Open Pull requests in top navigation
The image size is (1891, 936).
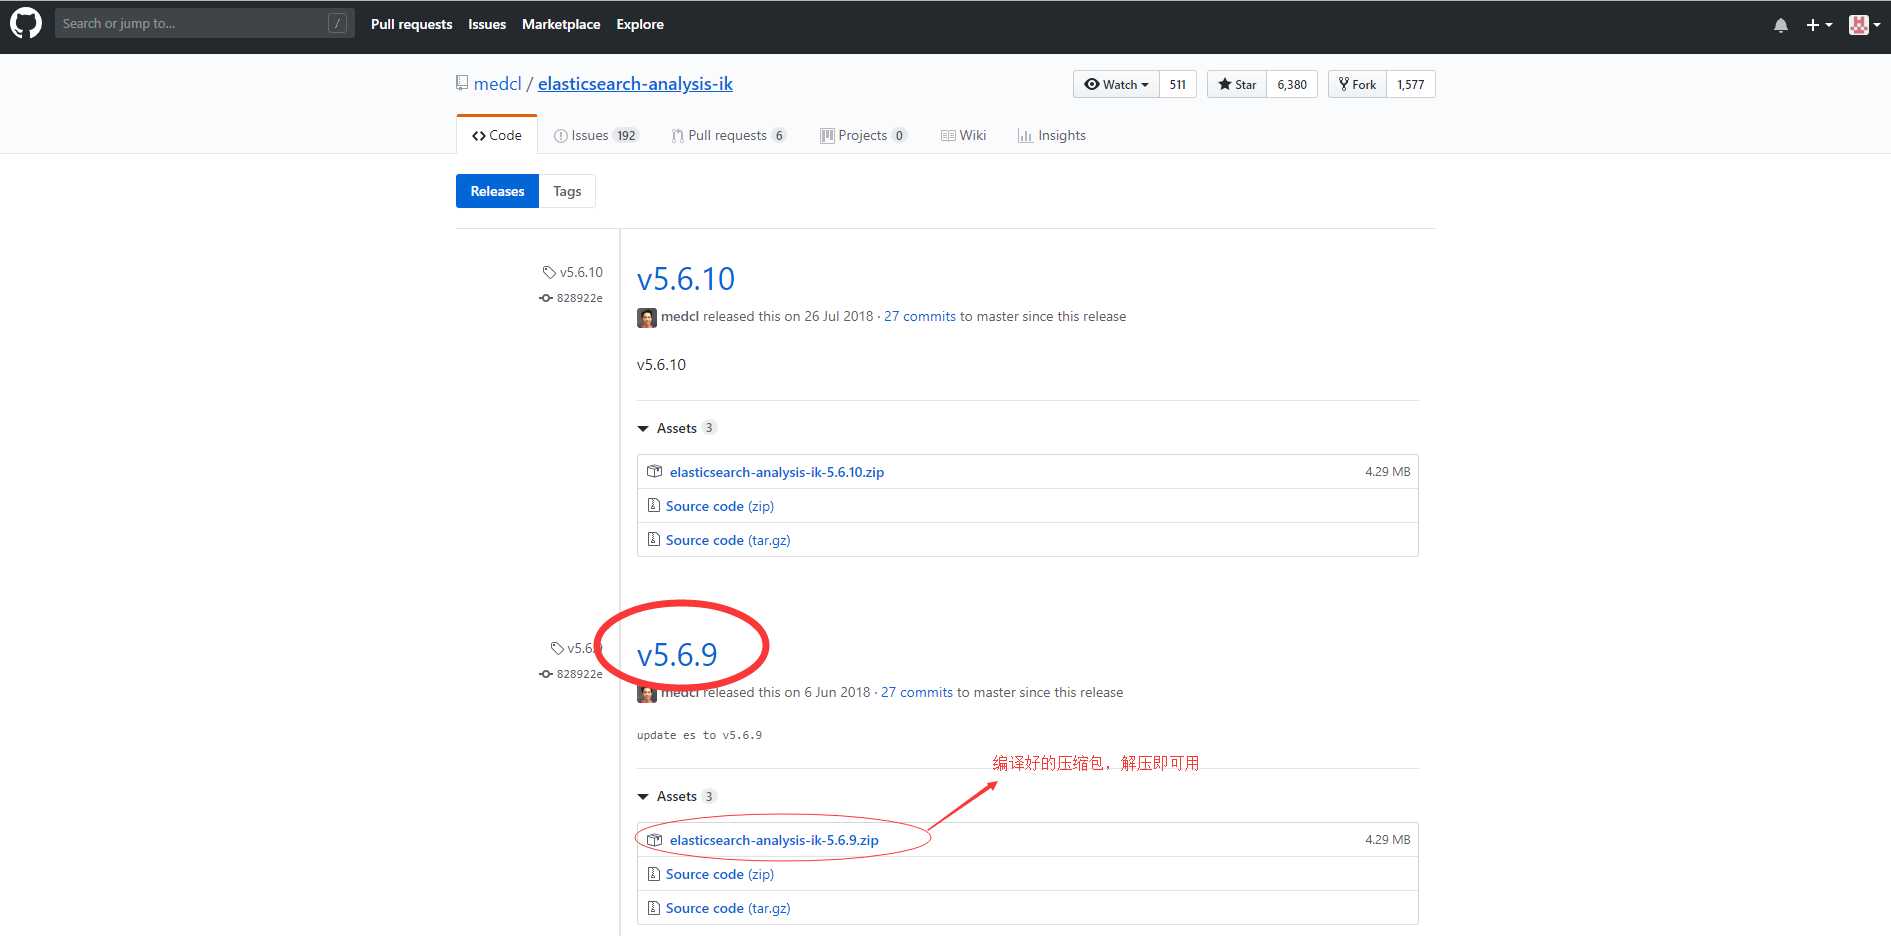click(x=411, y=24)
